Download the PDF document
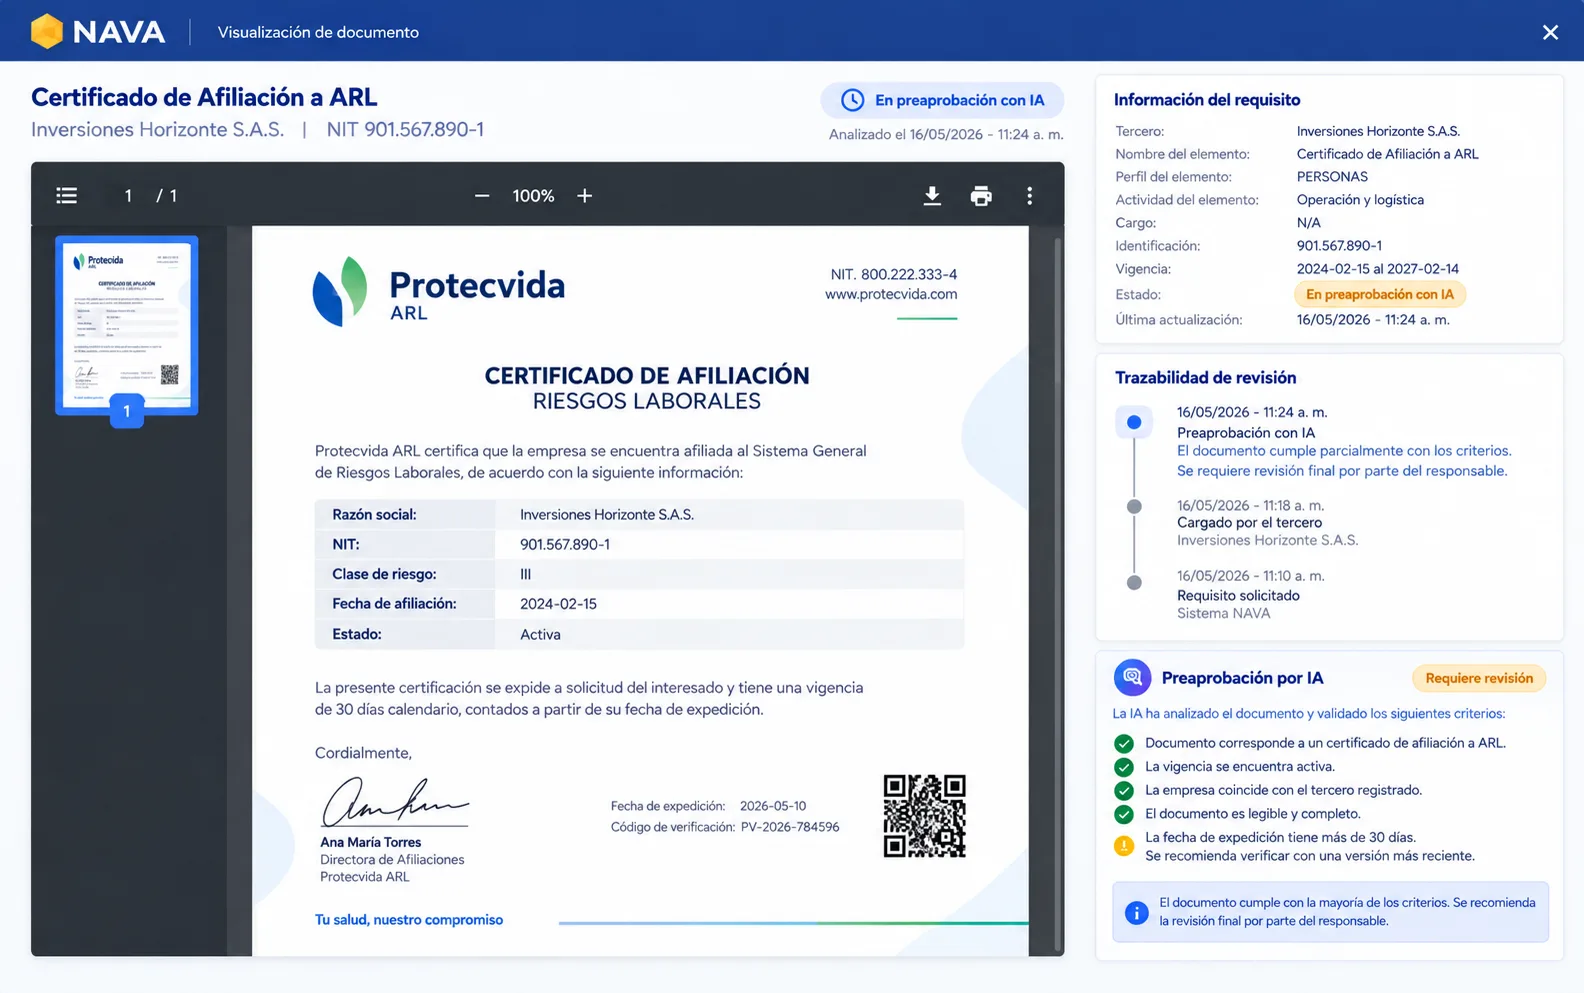 pyautogui.click(x=932, y=196)
